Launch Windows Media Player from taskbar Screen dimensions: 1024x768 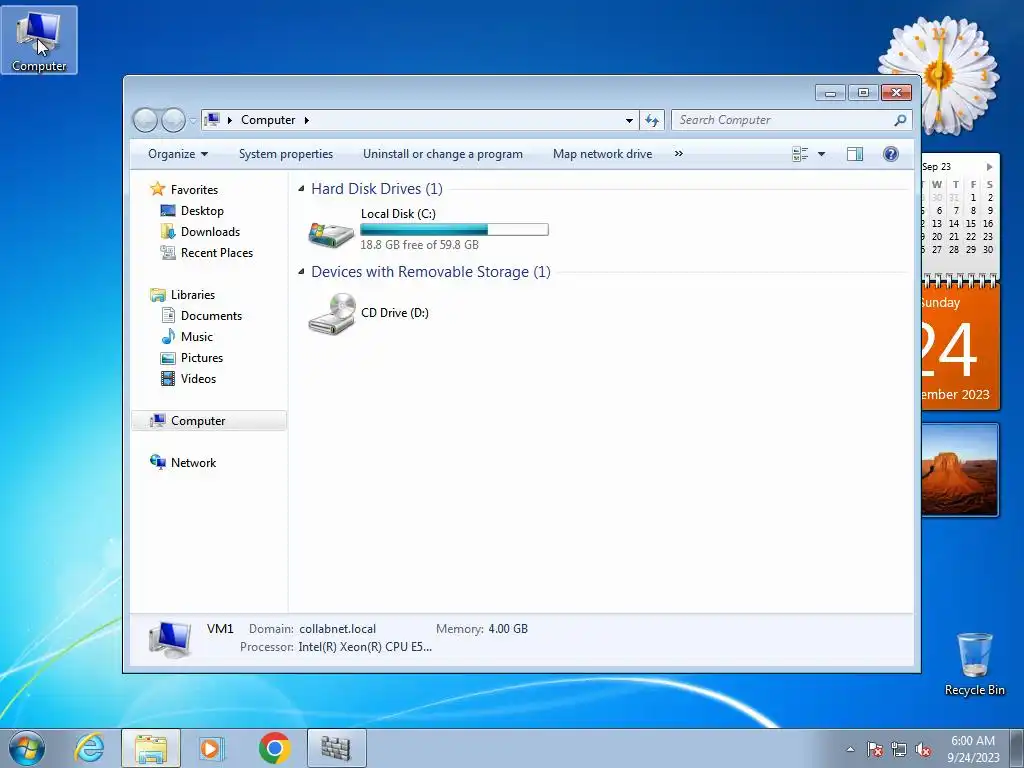[x=211, y=748]
